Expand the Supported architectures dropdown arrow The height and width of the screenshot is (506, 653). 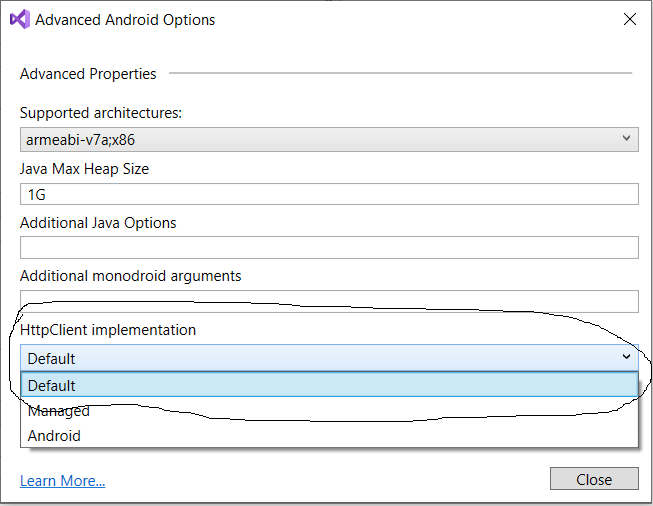(x=626, y=139)
